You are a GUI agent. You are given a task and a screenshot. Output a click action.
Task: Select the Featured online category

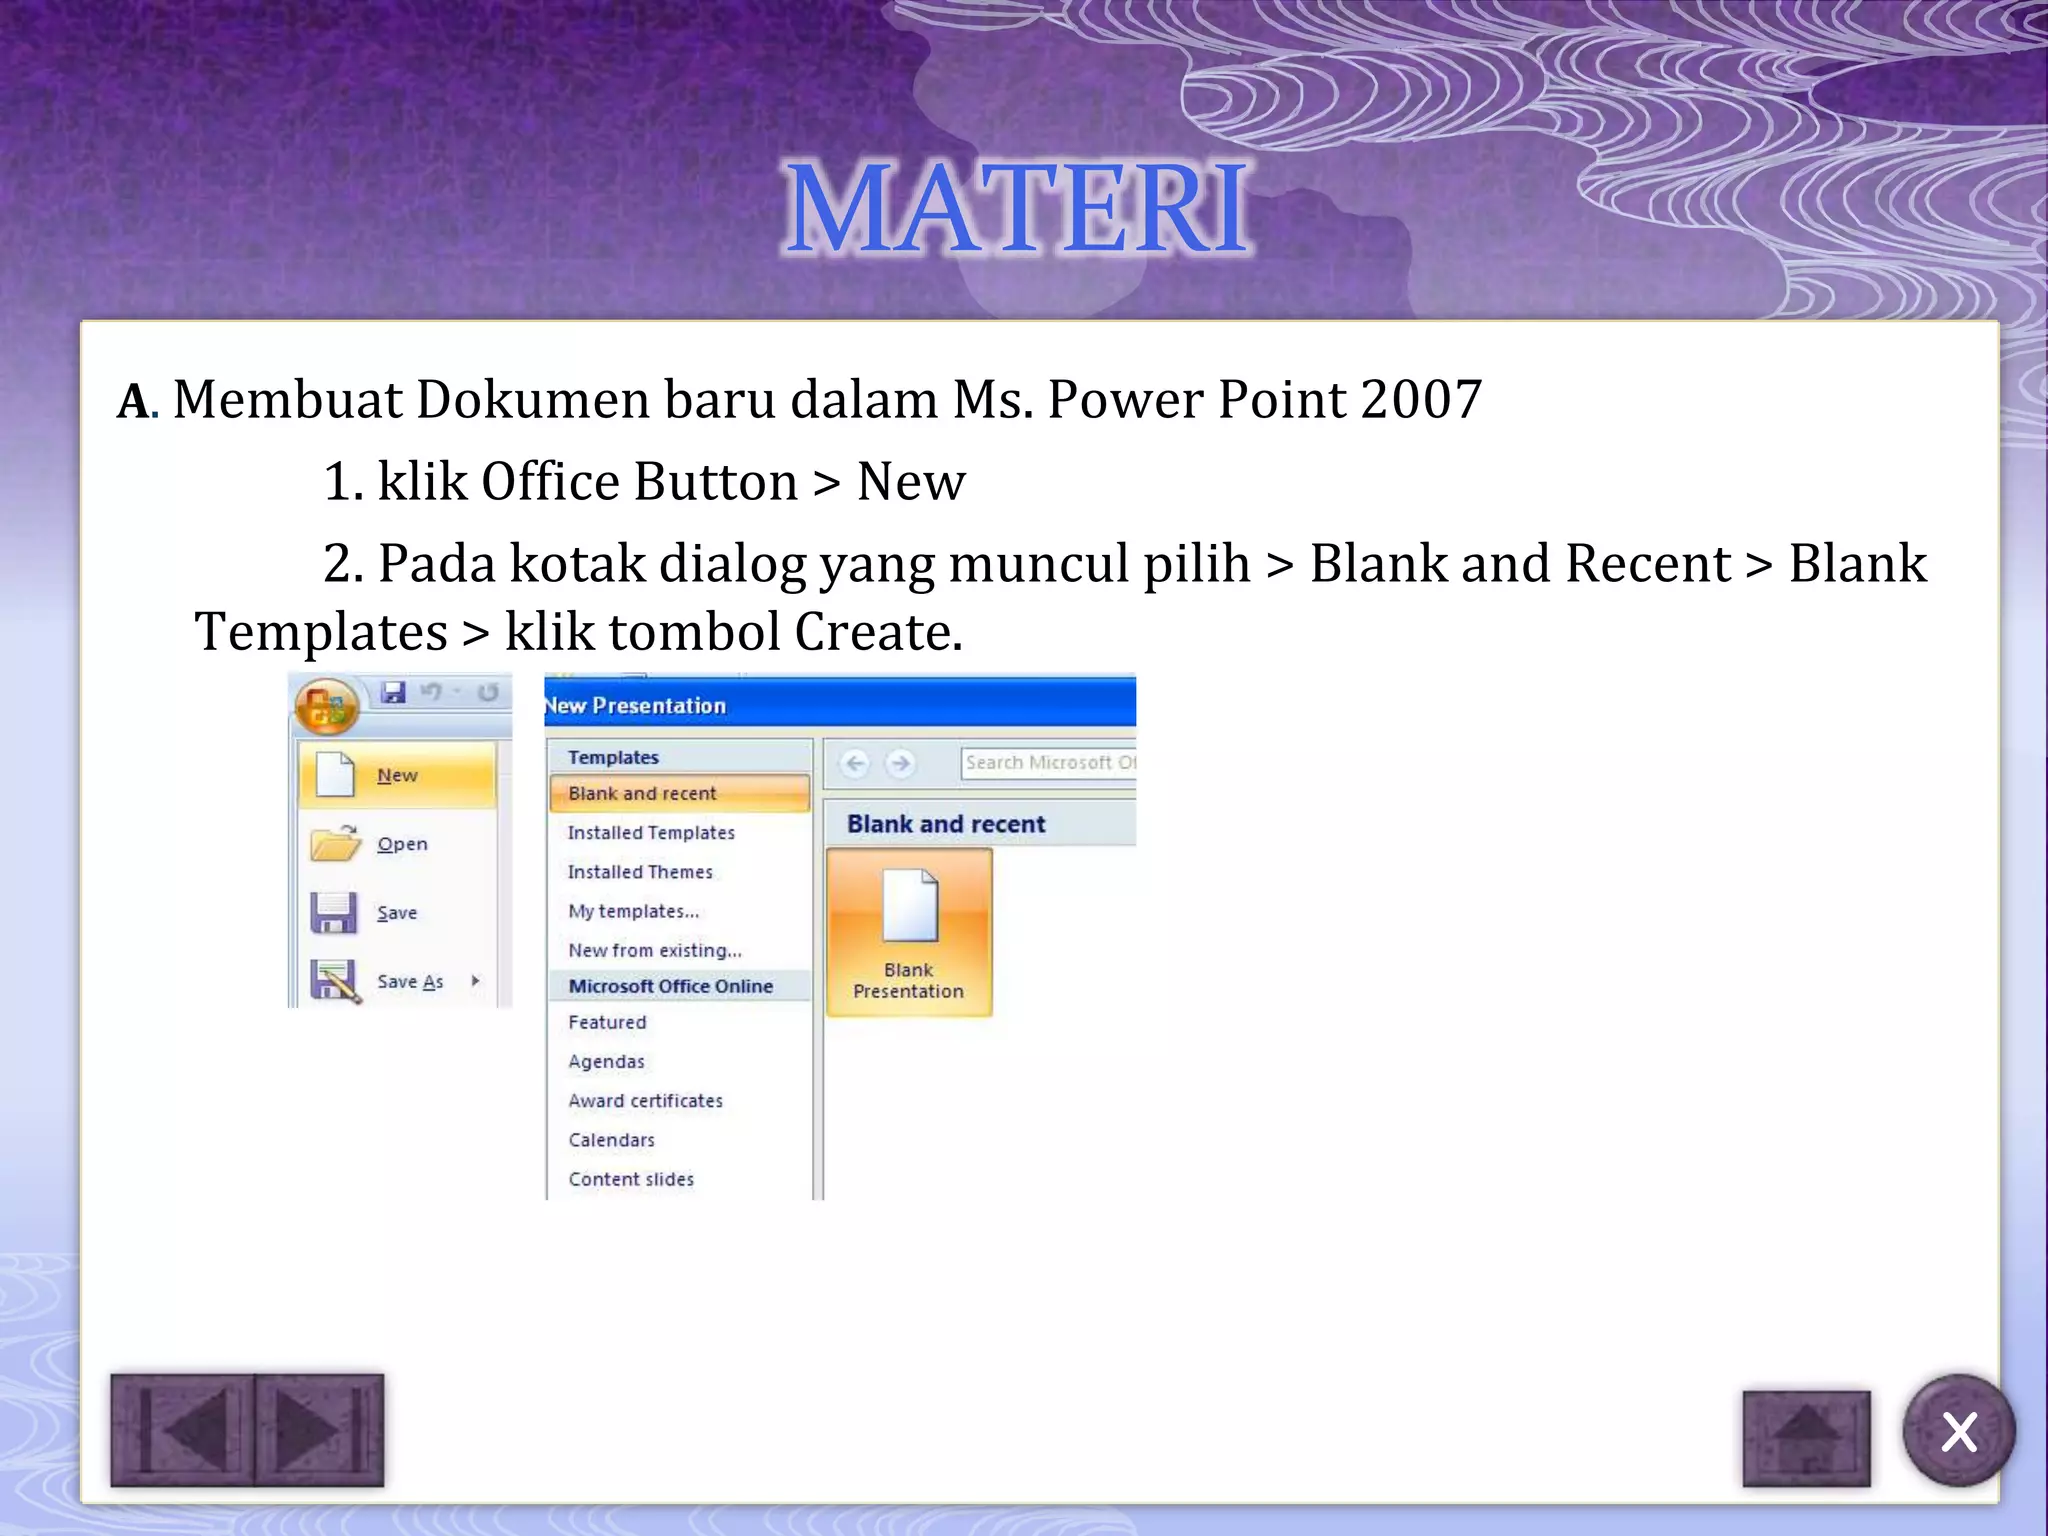[x=607, y=1022]
